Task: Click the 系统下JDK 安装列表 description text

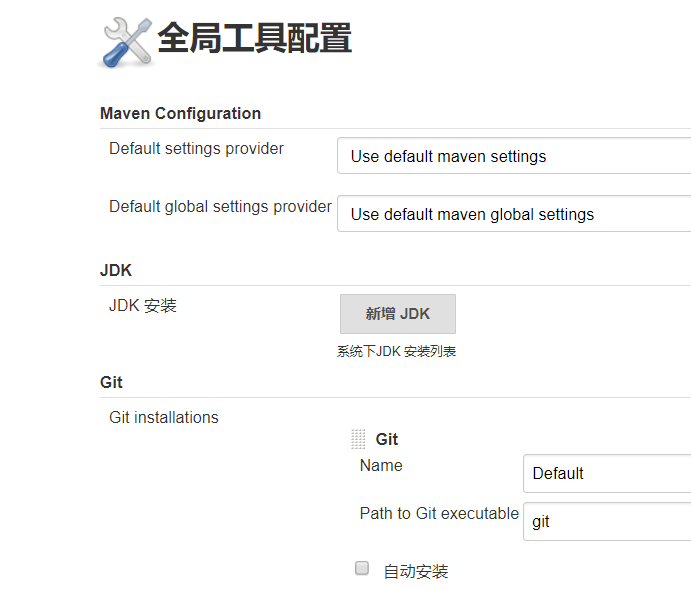Action: (x=396, y=351)
